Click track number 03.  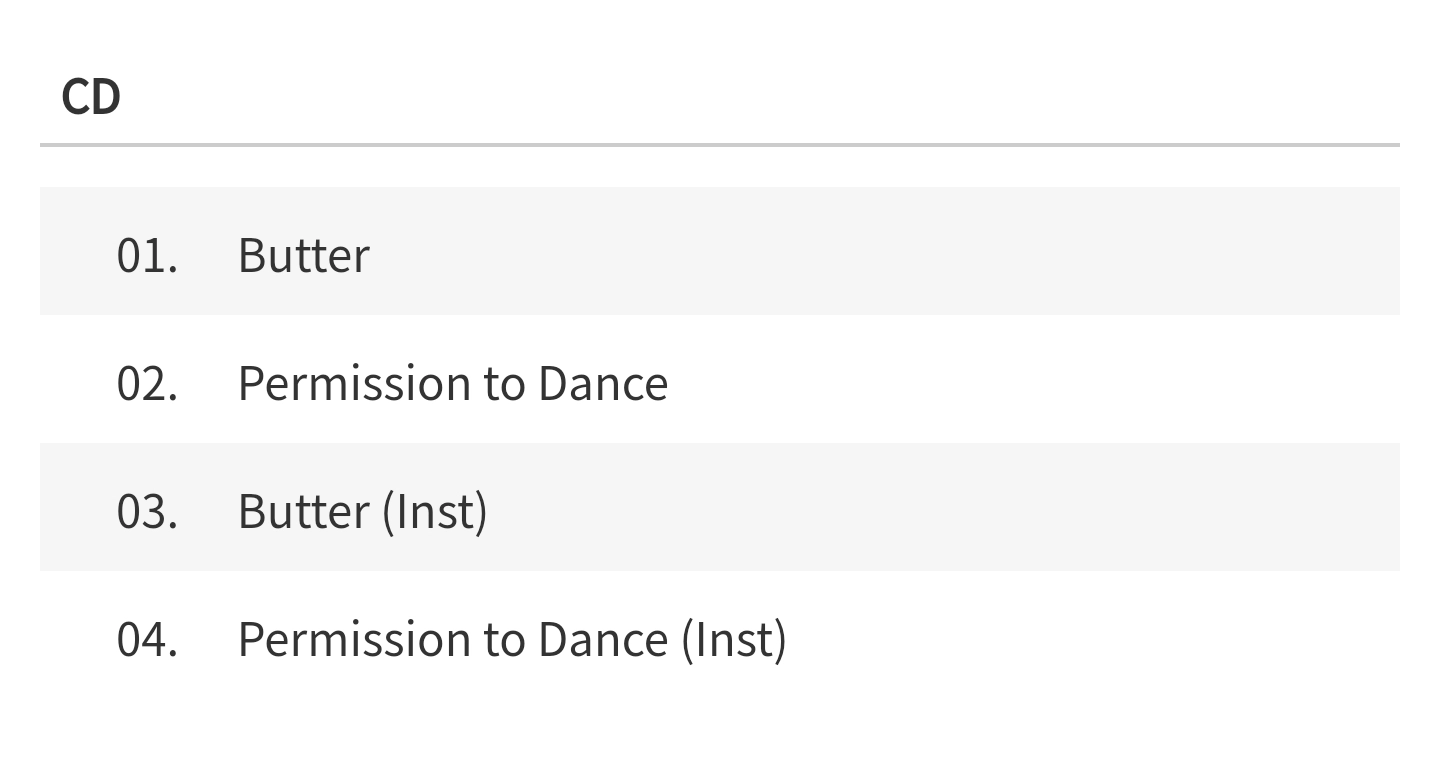pos(147,511)
